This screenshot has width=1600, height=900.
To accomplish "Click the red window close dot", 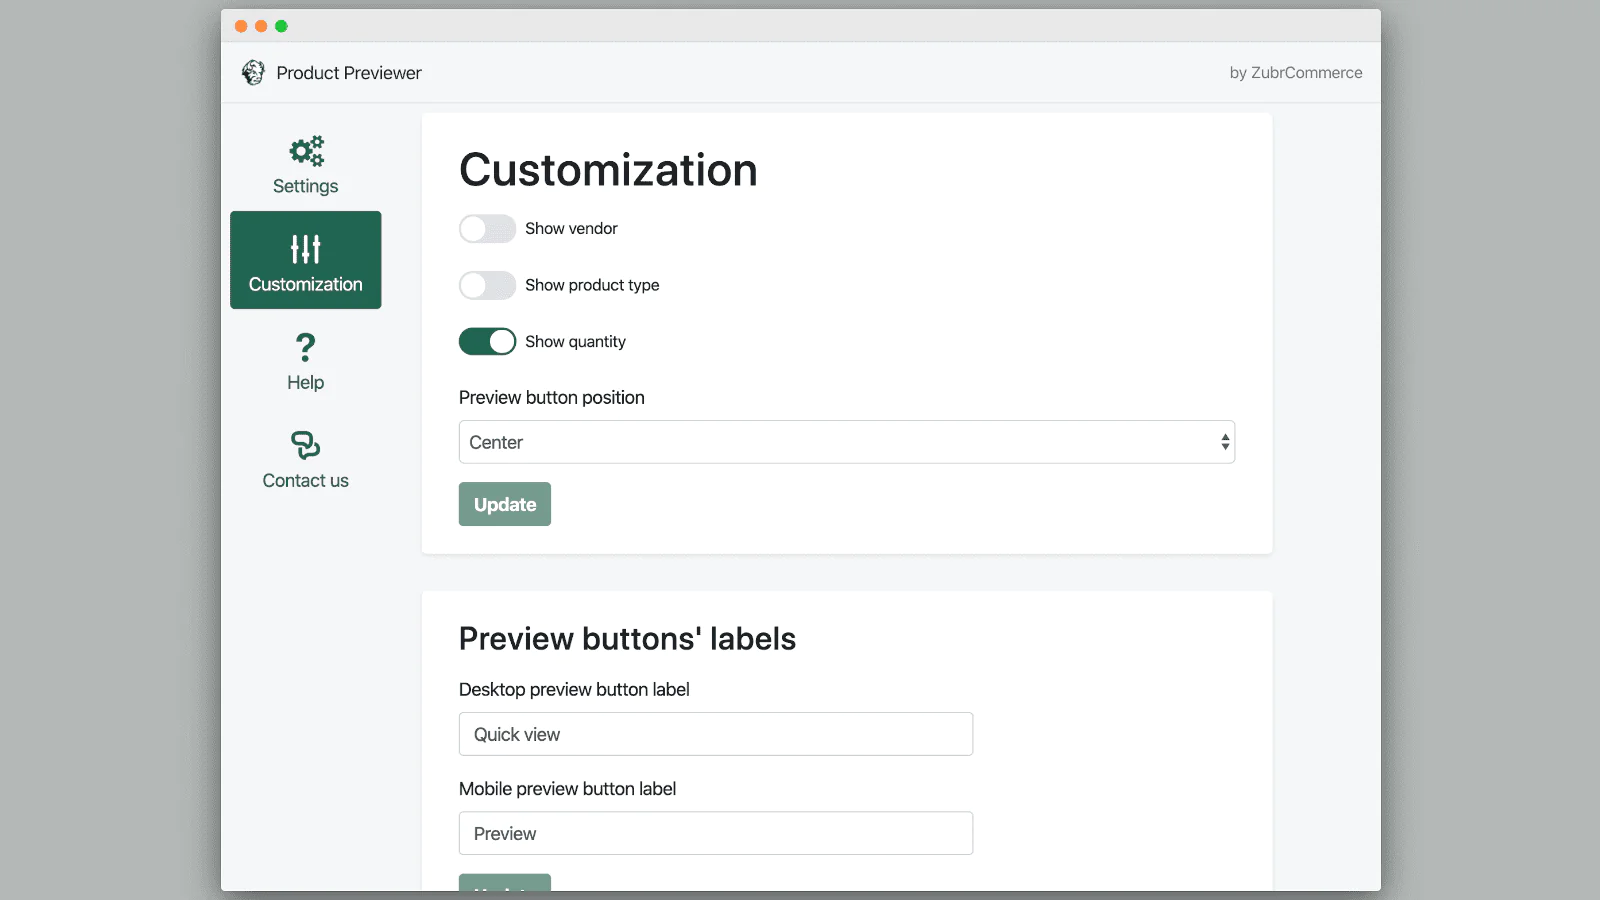I will (241, 26).
